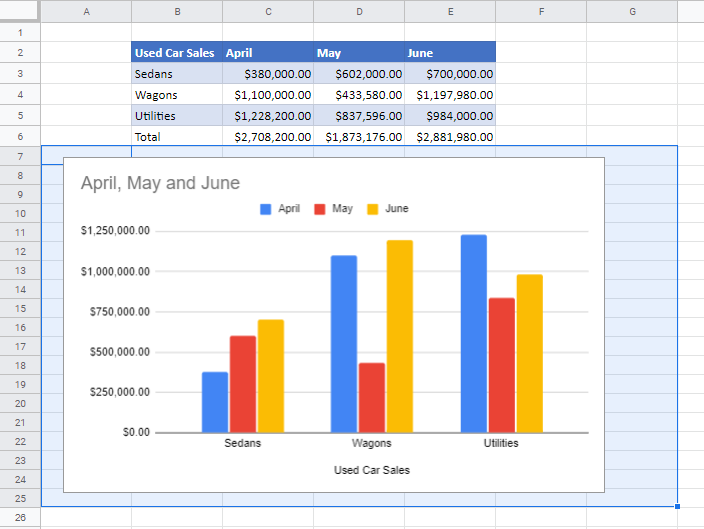704x529 pixels.
Task: Select the Used Car Sales header cell
Action: [x=176, y=52]
